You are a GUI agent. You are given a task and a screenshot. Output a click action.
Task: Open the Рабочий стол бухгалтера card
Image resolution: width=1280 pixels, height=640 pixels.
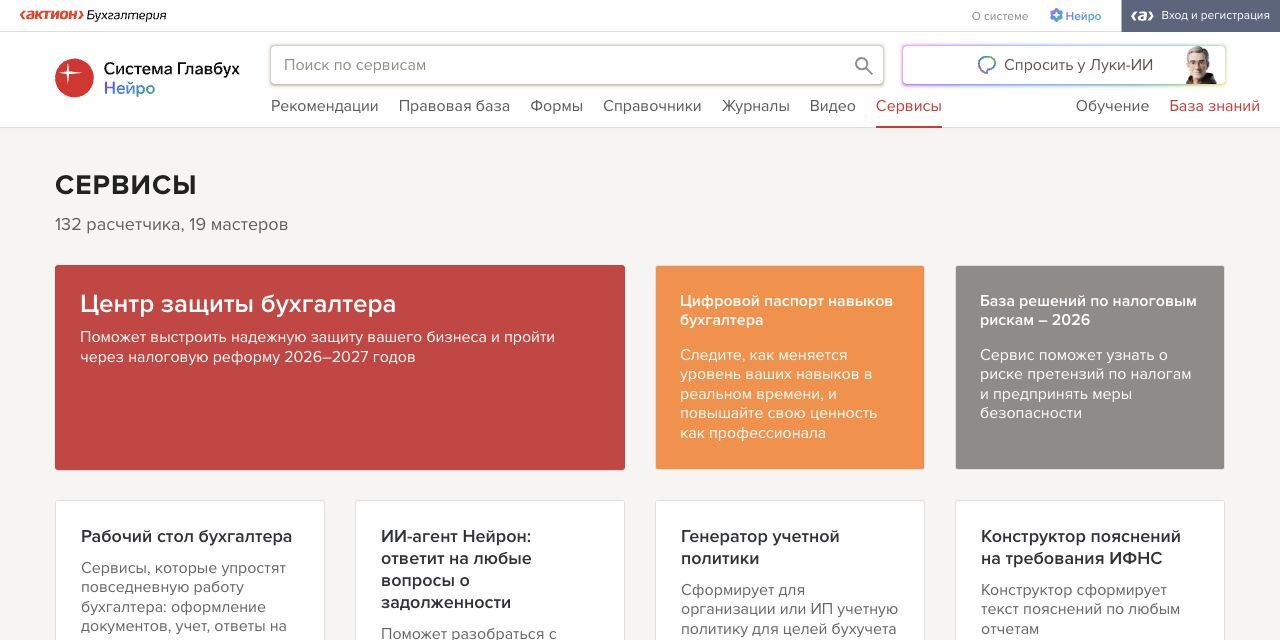click(190, 570)
